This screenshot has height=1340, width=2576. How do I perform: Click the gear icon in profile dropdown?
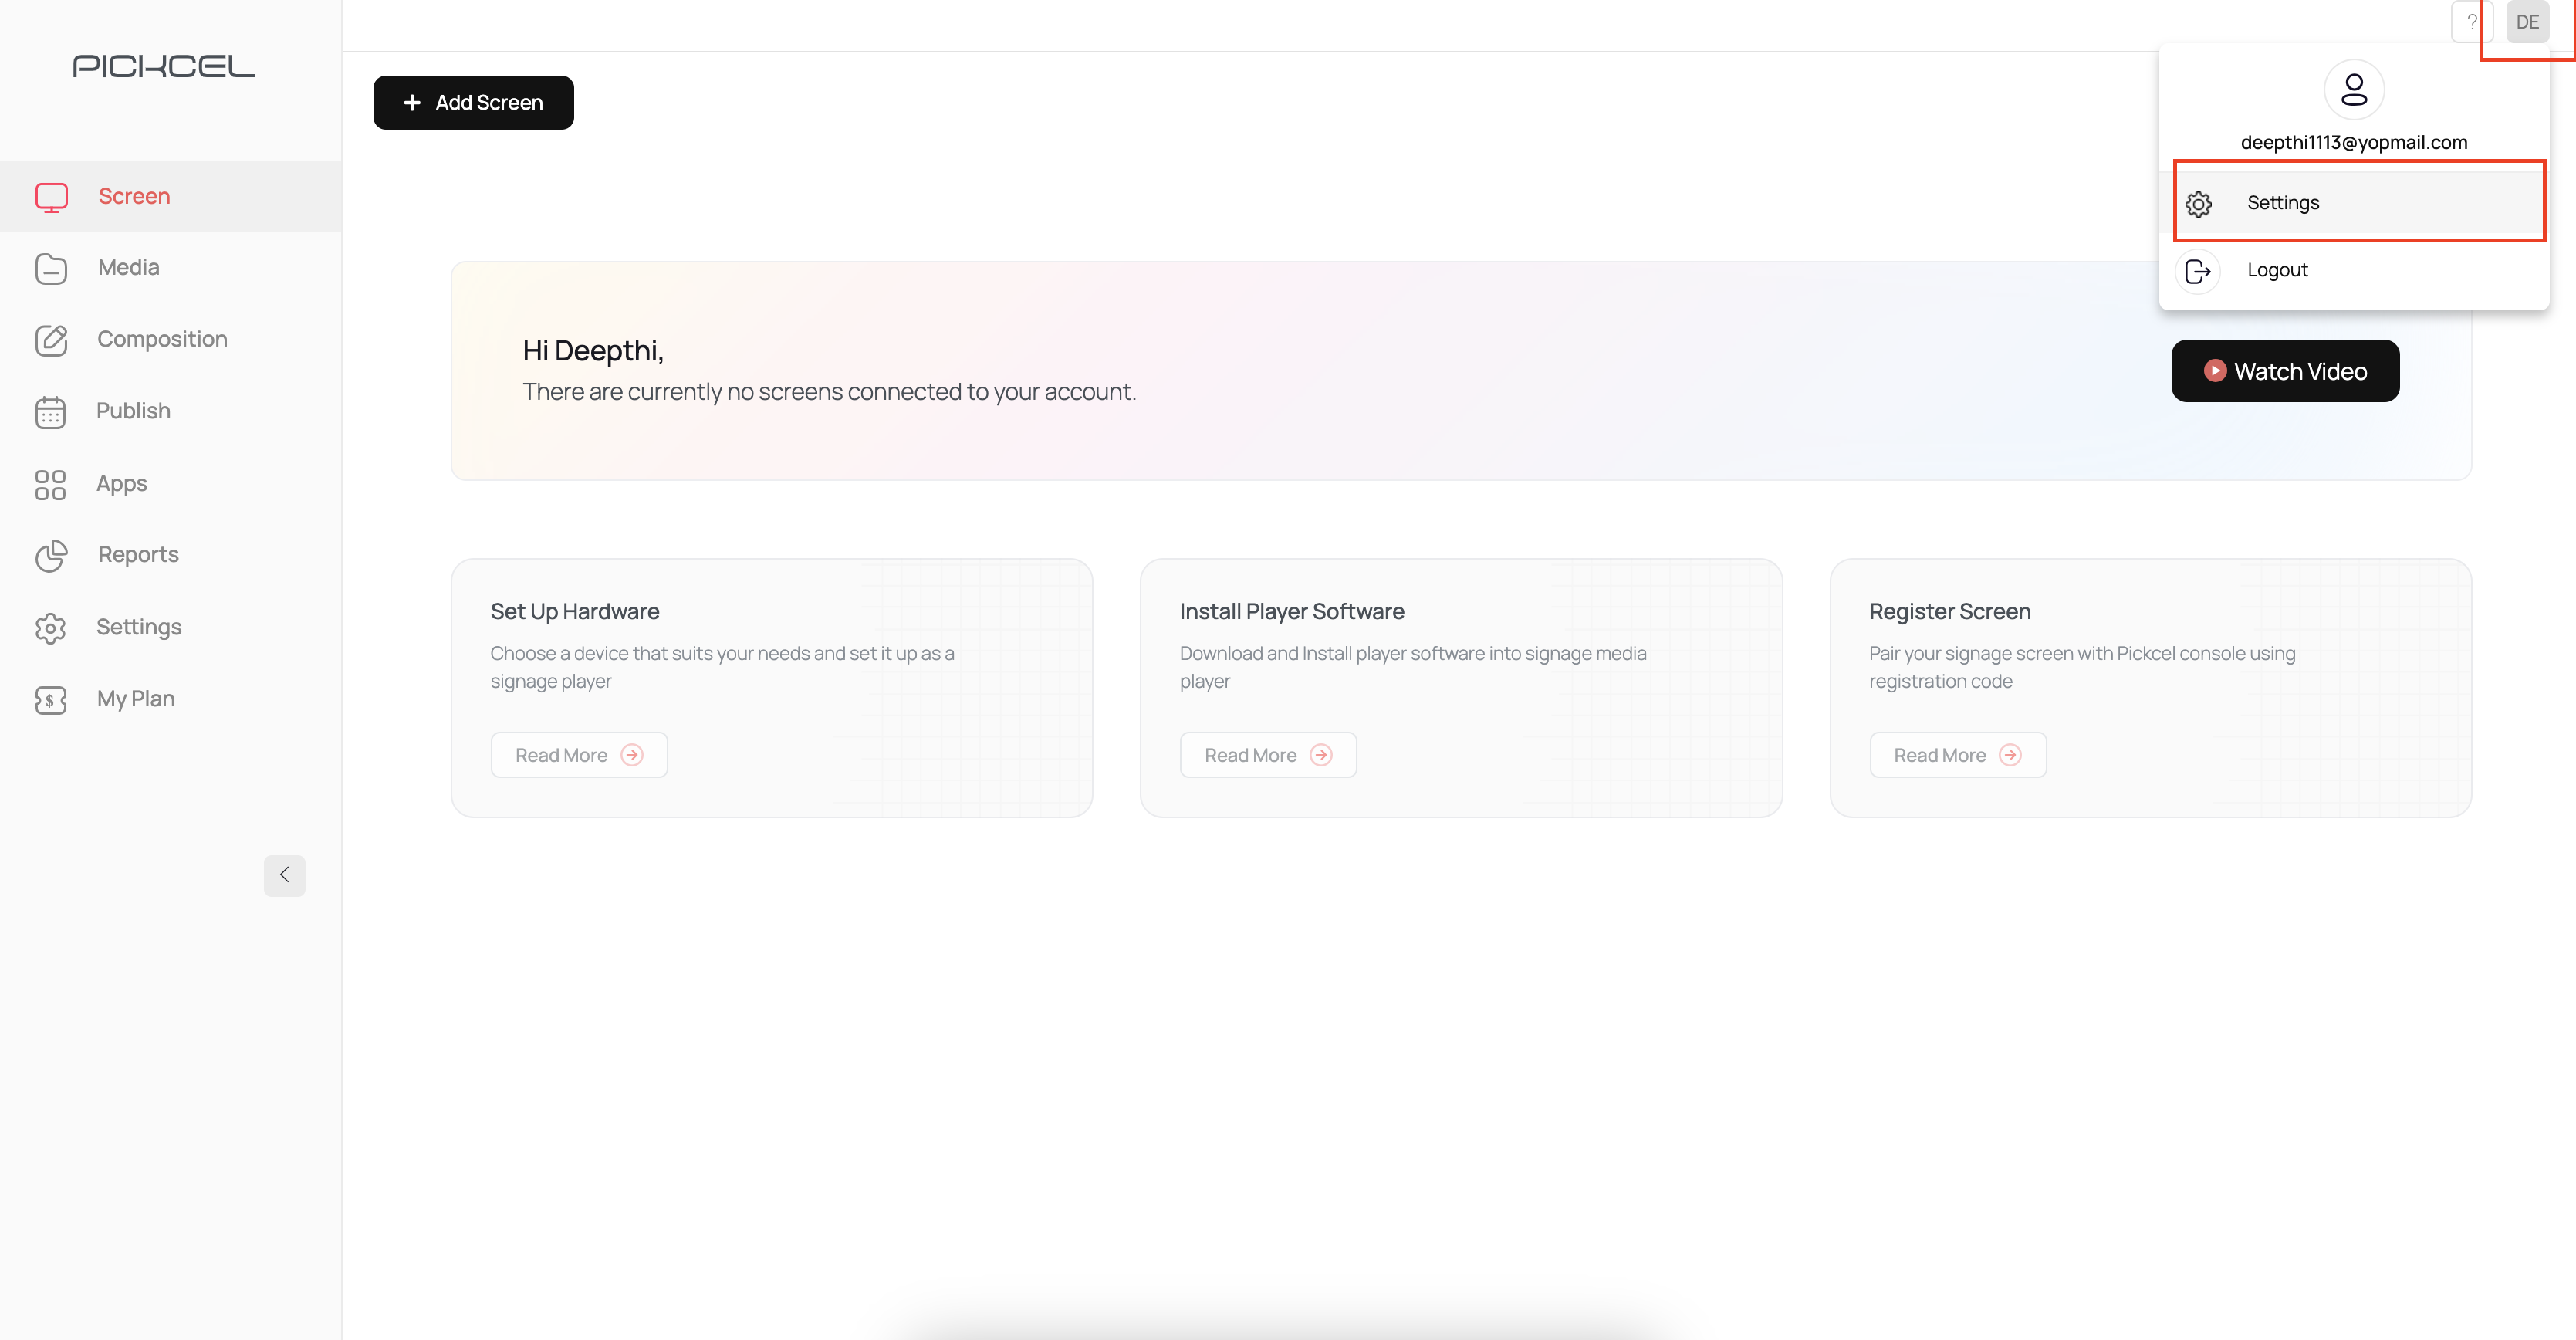[x=2198, y=204]
